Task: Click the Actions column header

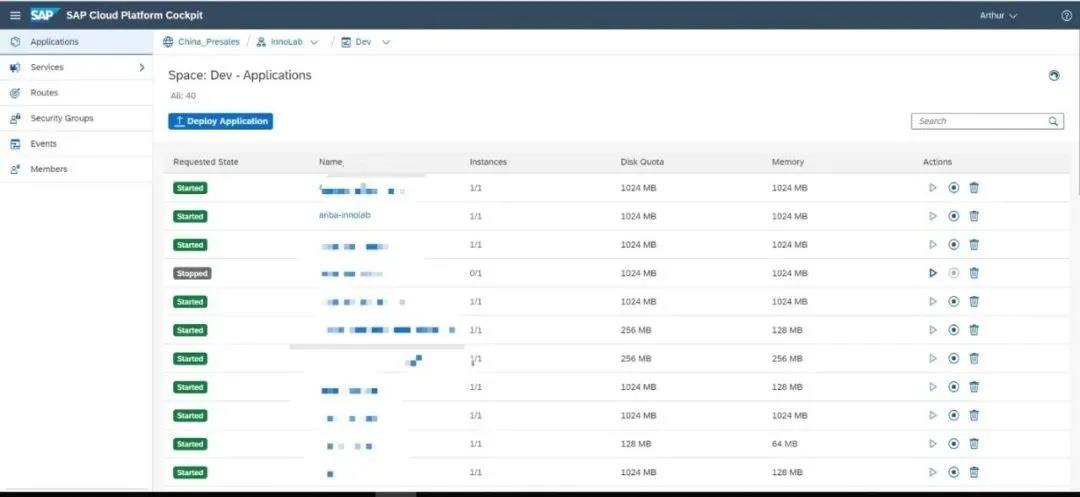Action: pyautogui.click(x=937, y=162)
